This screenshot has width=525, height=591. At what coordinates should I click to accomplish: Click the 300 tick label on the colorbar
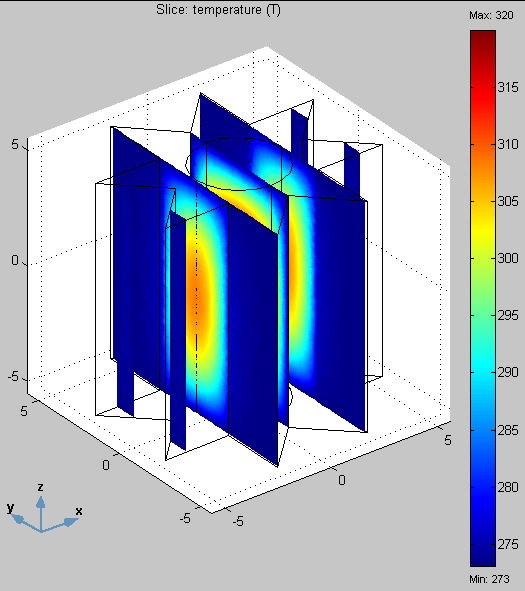[508, 258]
